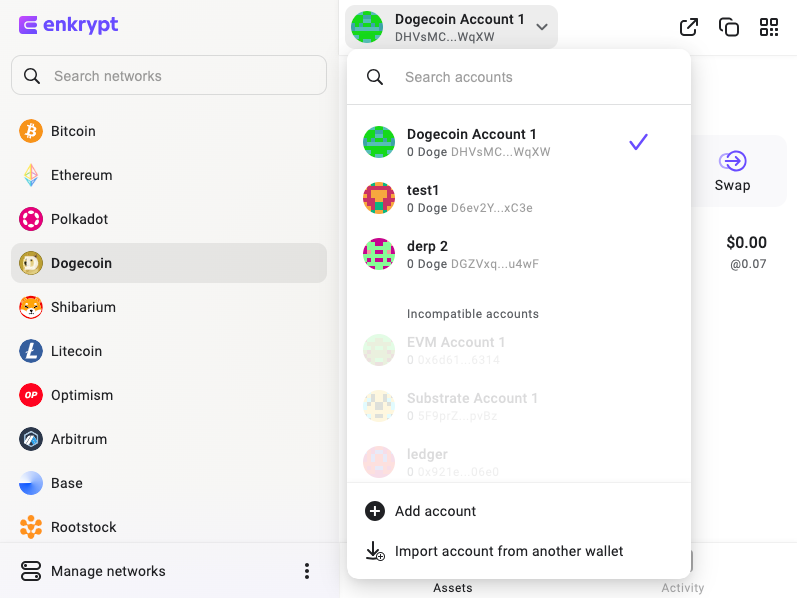Click the Dogecoin network icon
The image size is (797, 598).
coord(31,263)
